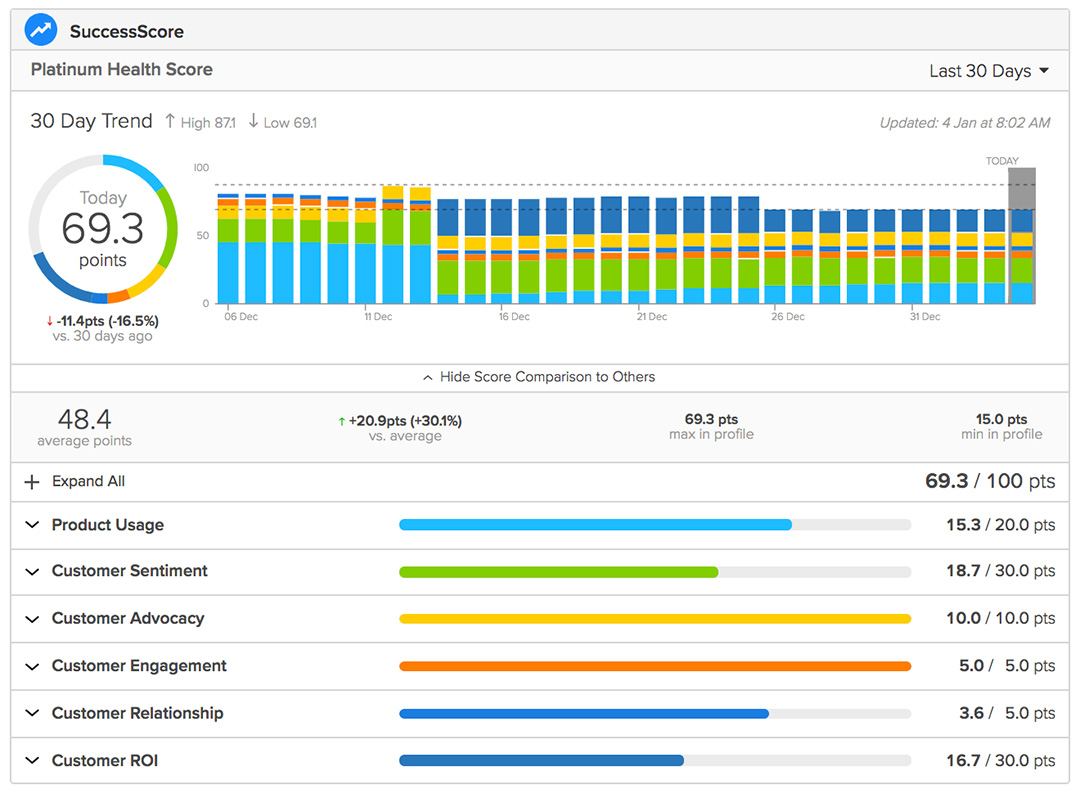Image resolution: width=1080 pixels, height=794 pixels.
Task: Select the 30 Day Trend heading
Action: (x=91, y=120)
